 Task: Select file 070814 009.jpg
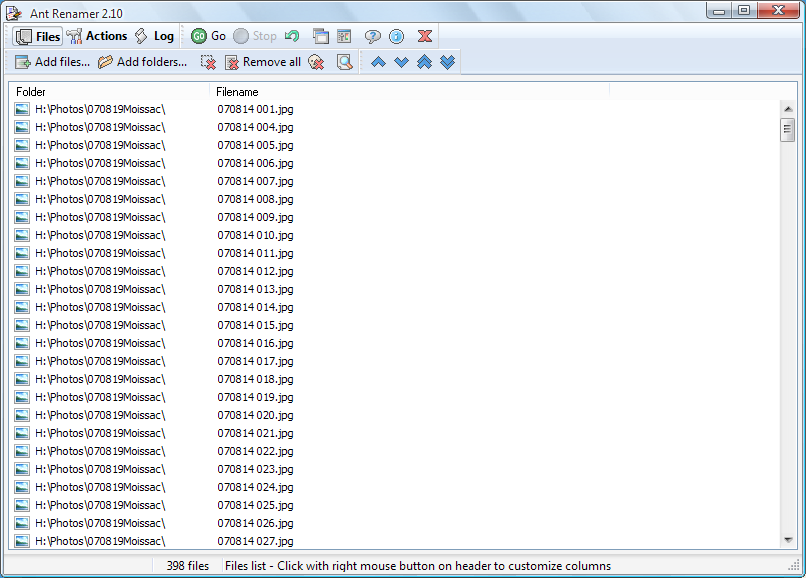(x=255, y=217)
